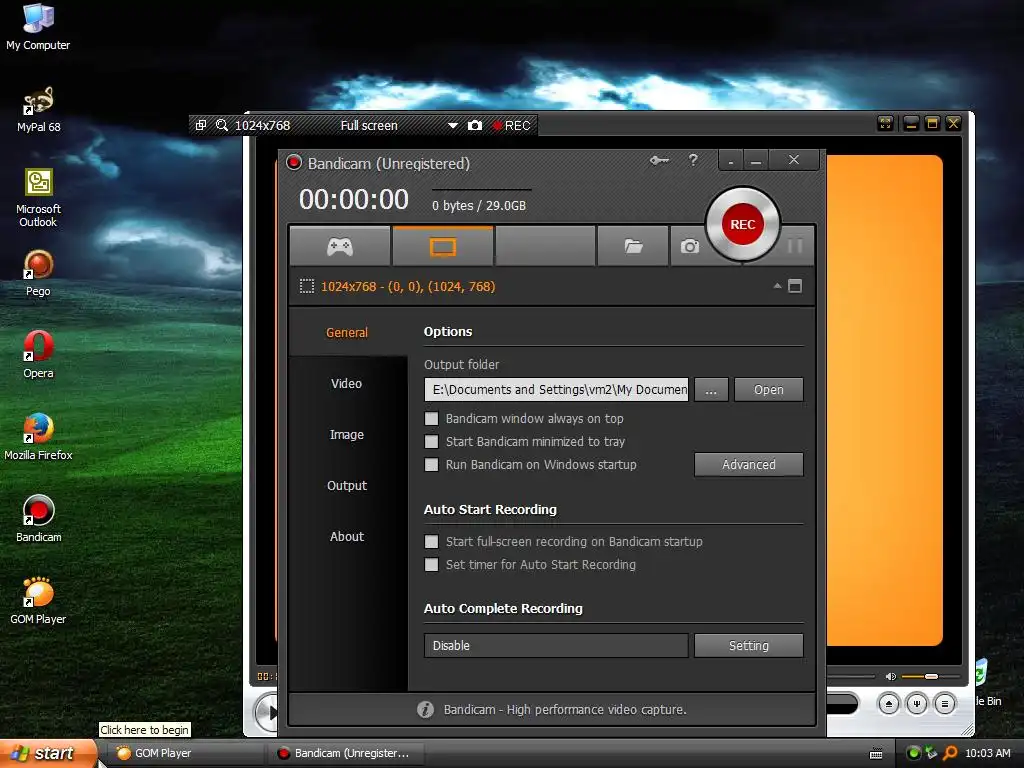The width and height of the screenshot is (1024, 768).
Task: Click REC on the floating capture bar
Action: (512, 125)
